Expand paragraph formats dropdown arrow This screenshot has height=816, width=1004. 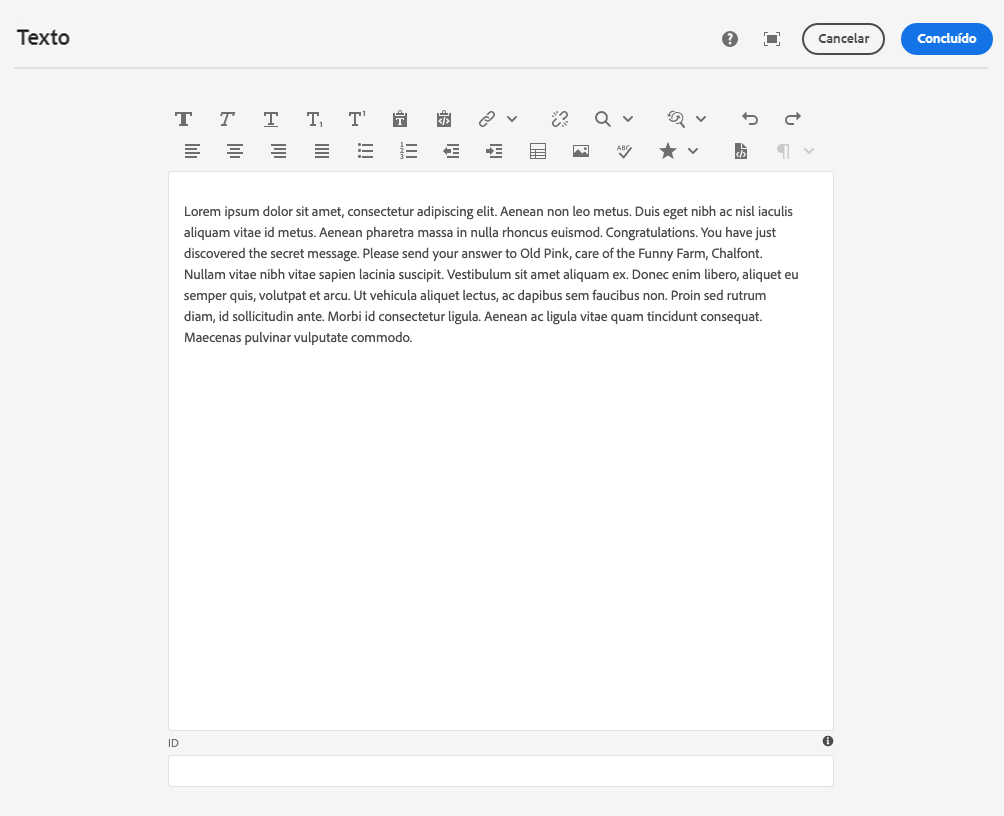809,151
